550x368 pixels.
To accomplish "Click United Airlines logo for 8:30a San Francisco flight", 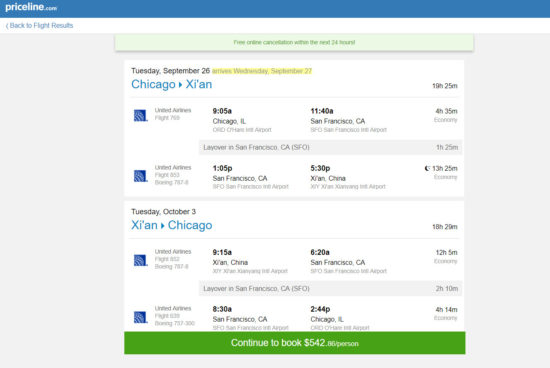I will (x=141, y=317).
